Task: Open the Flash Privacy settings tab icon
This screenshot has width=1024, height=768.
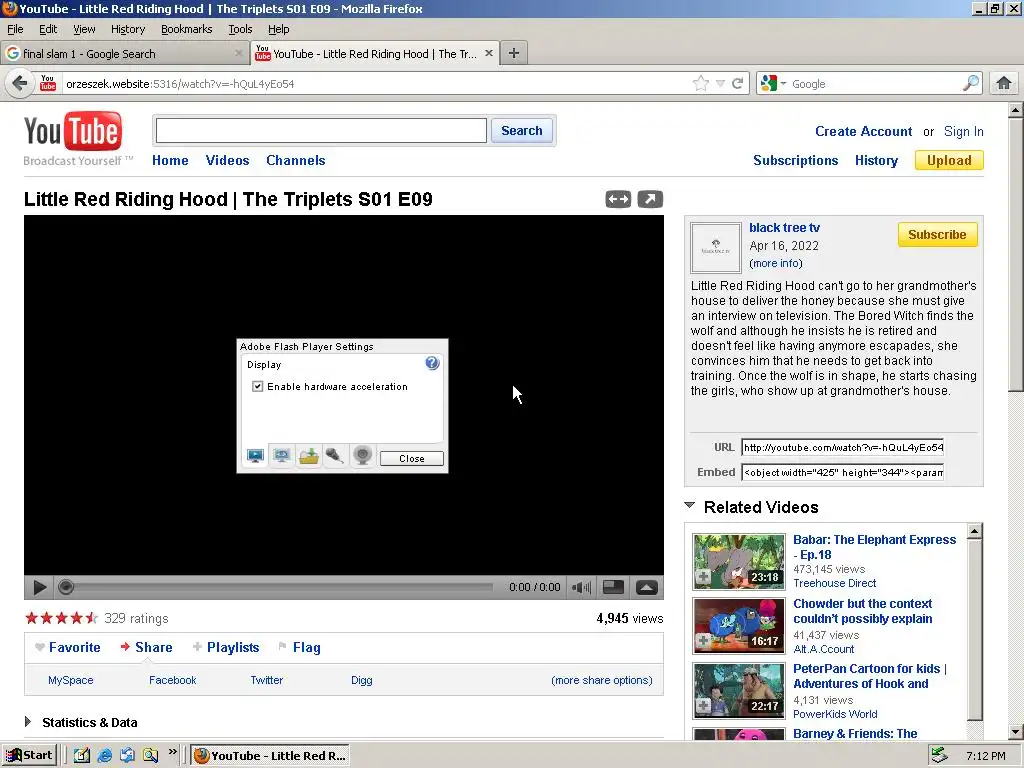Action: 282,455
